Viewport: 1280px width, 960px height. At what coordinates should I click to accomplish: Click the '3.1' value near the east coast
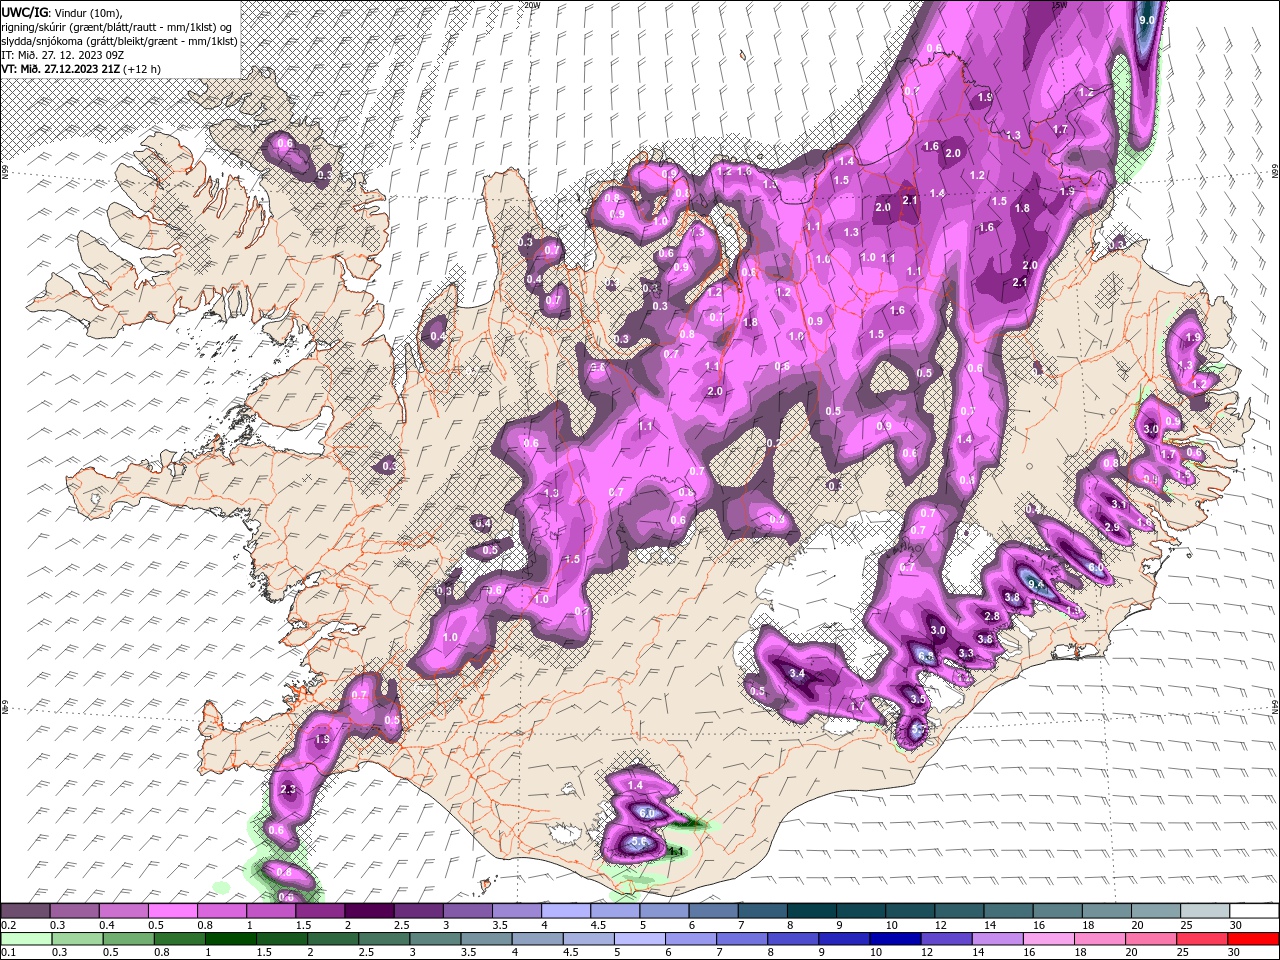(x=1119, y=505)
